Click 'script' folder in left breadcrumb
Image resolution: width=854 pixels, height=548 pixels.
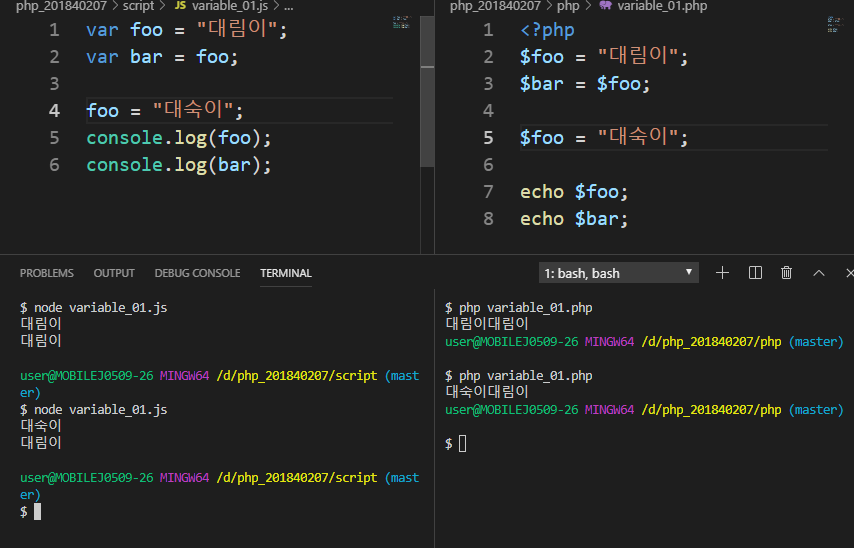coord(138,6)
